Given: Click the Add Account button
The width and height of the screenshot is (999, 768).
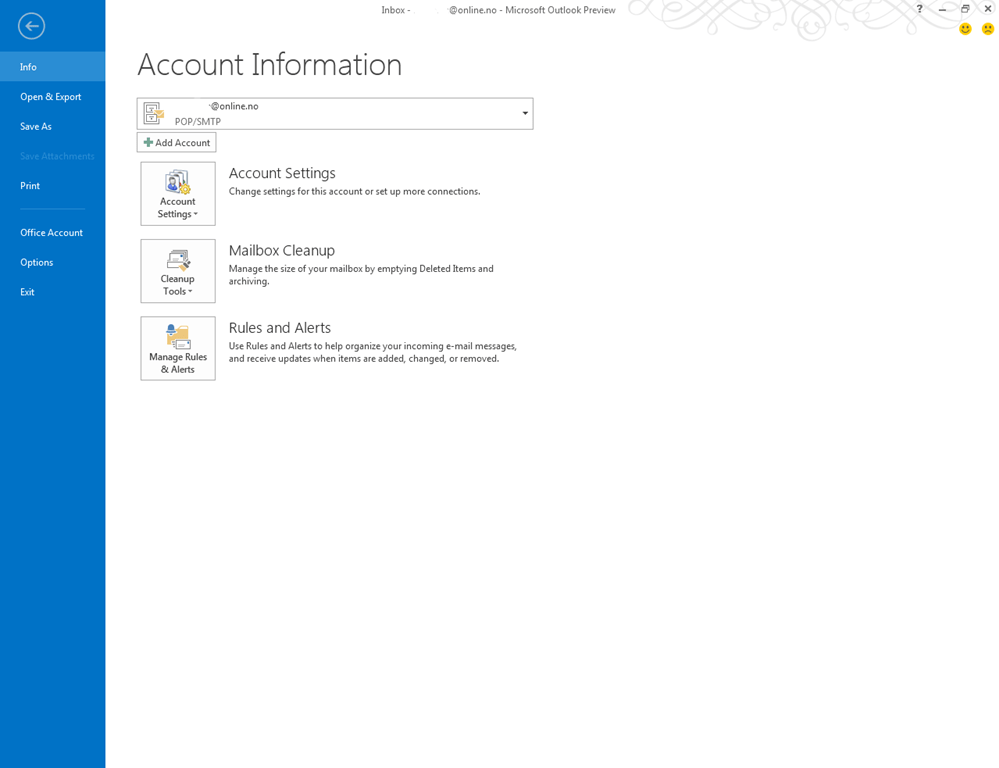Looking at the screenshot, I should click(x=176, y=143).
